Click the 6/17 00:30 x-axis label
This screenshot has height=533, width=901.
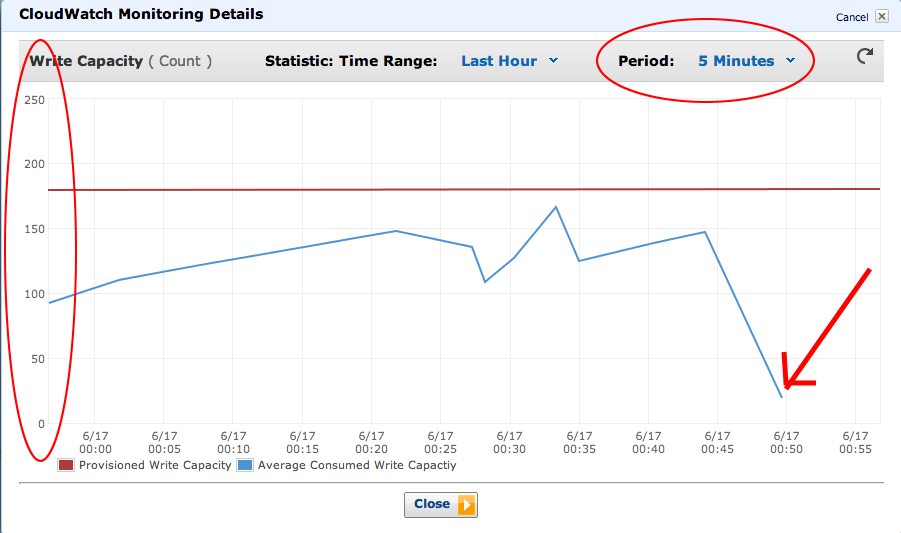point(509,443)
